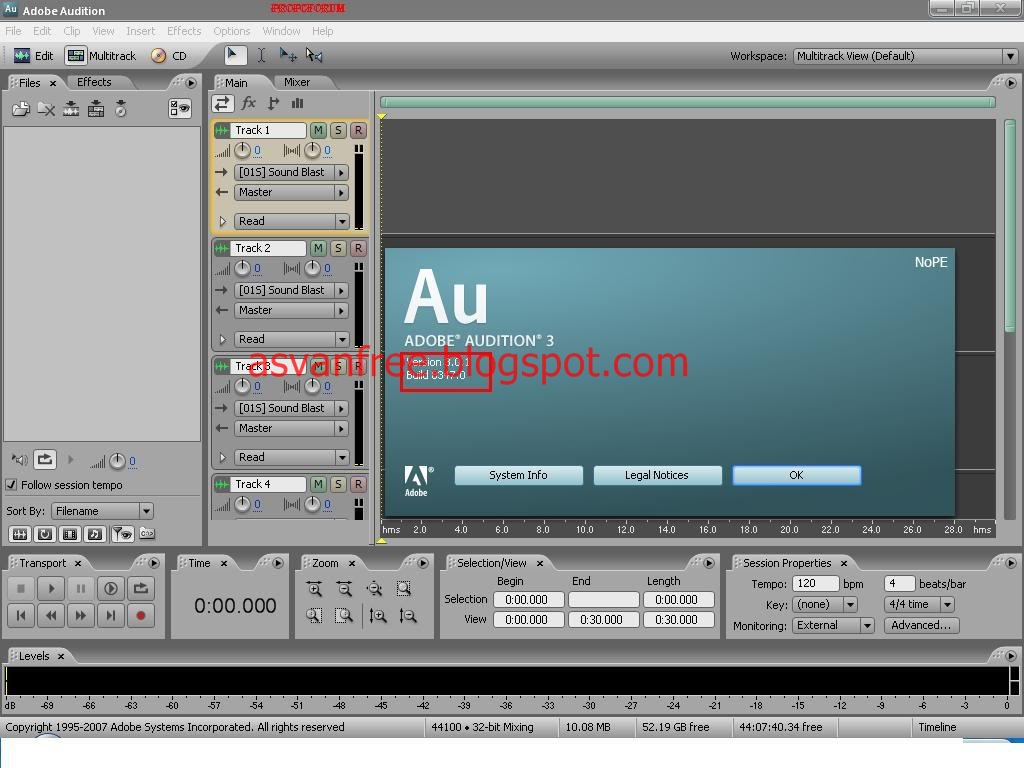Viewport: 1024px width, 768px height.
Task: Click the Tempo 120 input field
Action: (815, 584)
